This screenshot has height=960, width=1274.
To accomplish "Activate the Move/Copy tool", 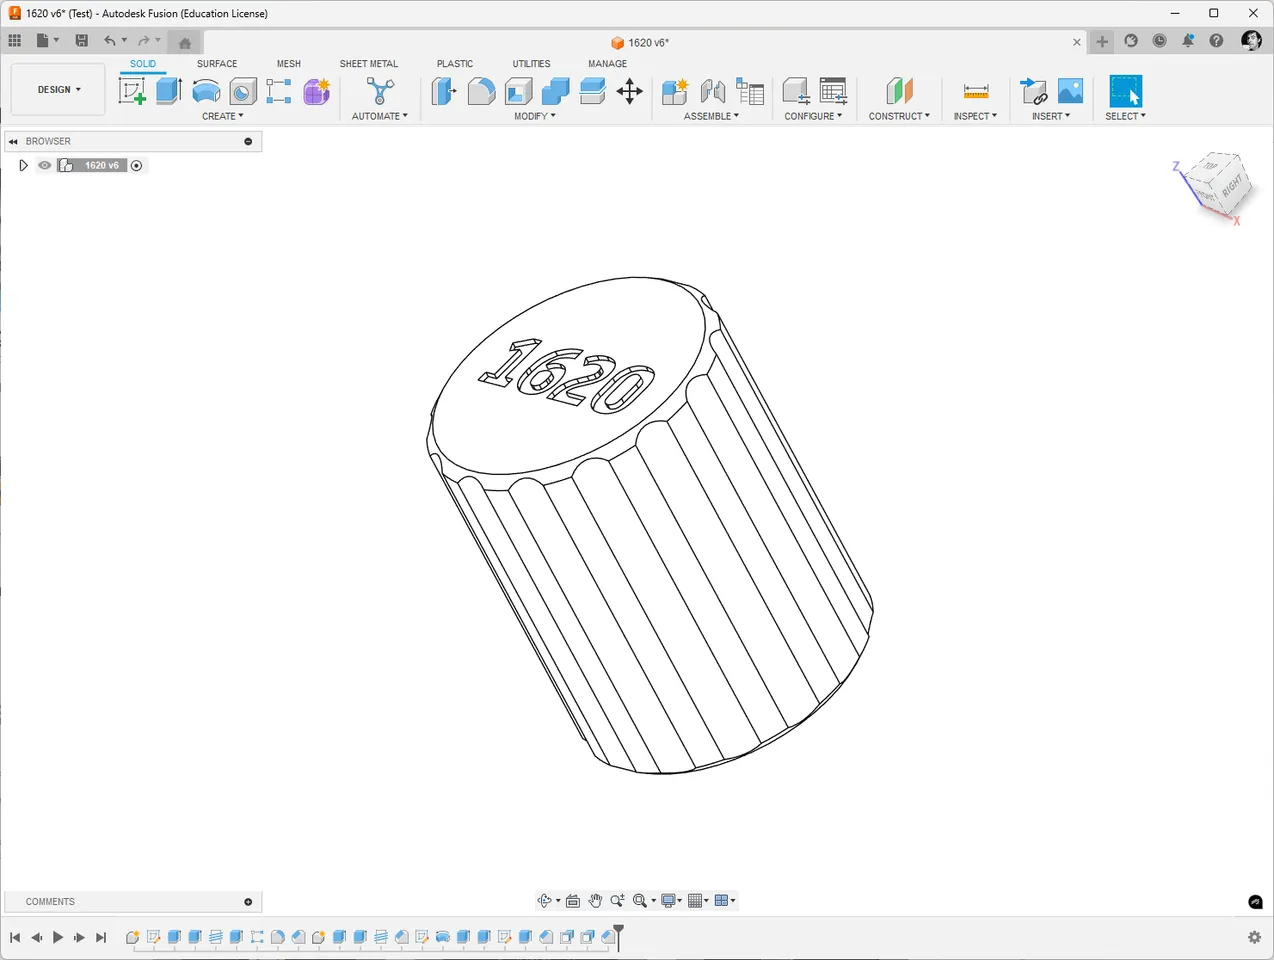I will (x=630, y=90).
